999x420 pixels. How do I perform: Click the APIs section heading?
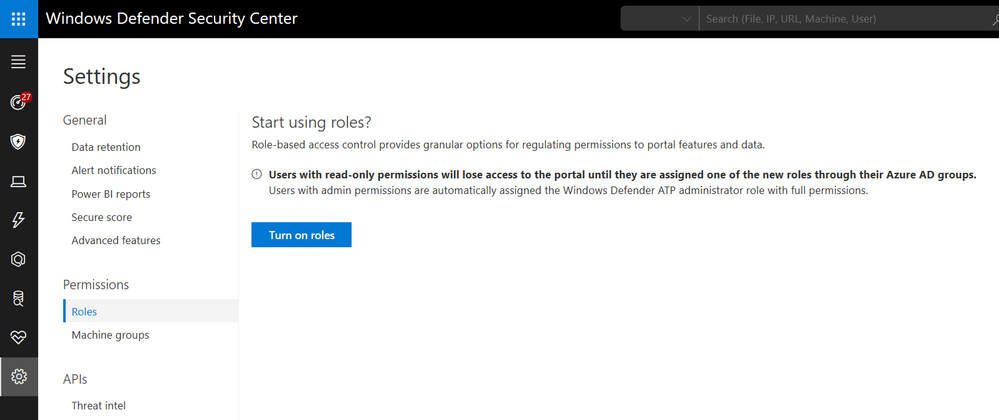(x=75, y=379)
